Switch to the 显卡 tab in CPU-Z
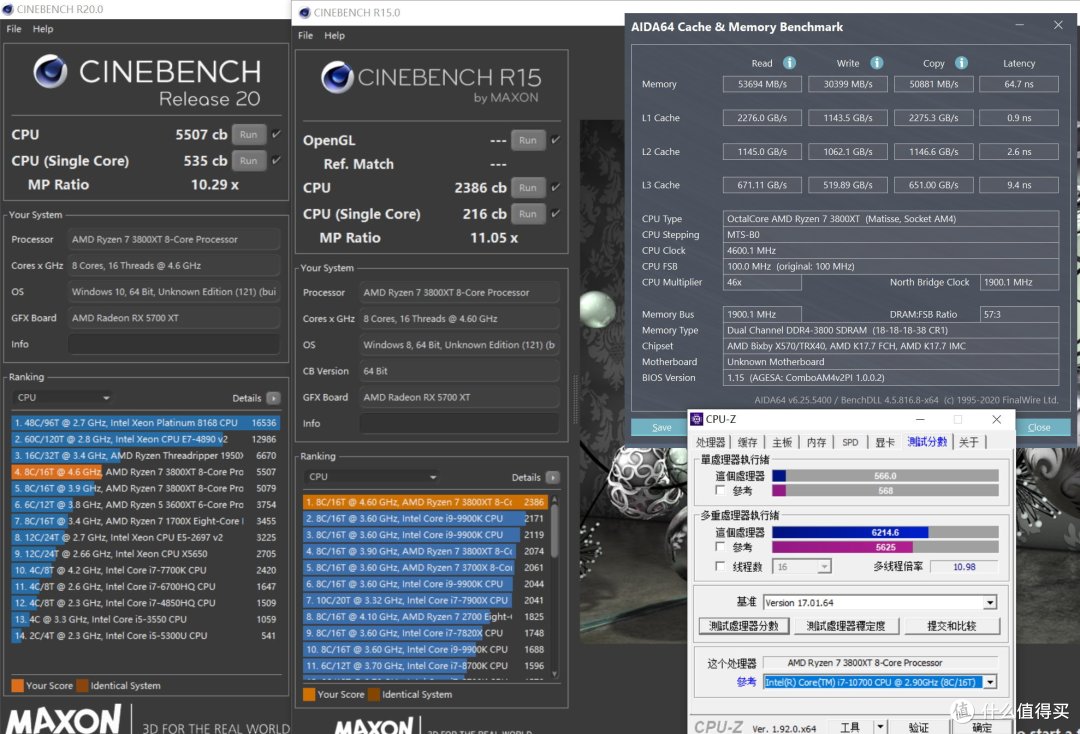This screenshot has width=1080, height=734. (885, 442)
